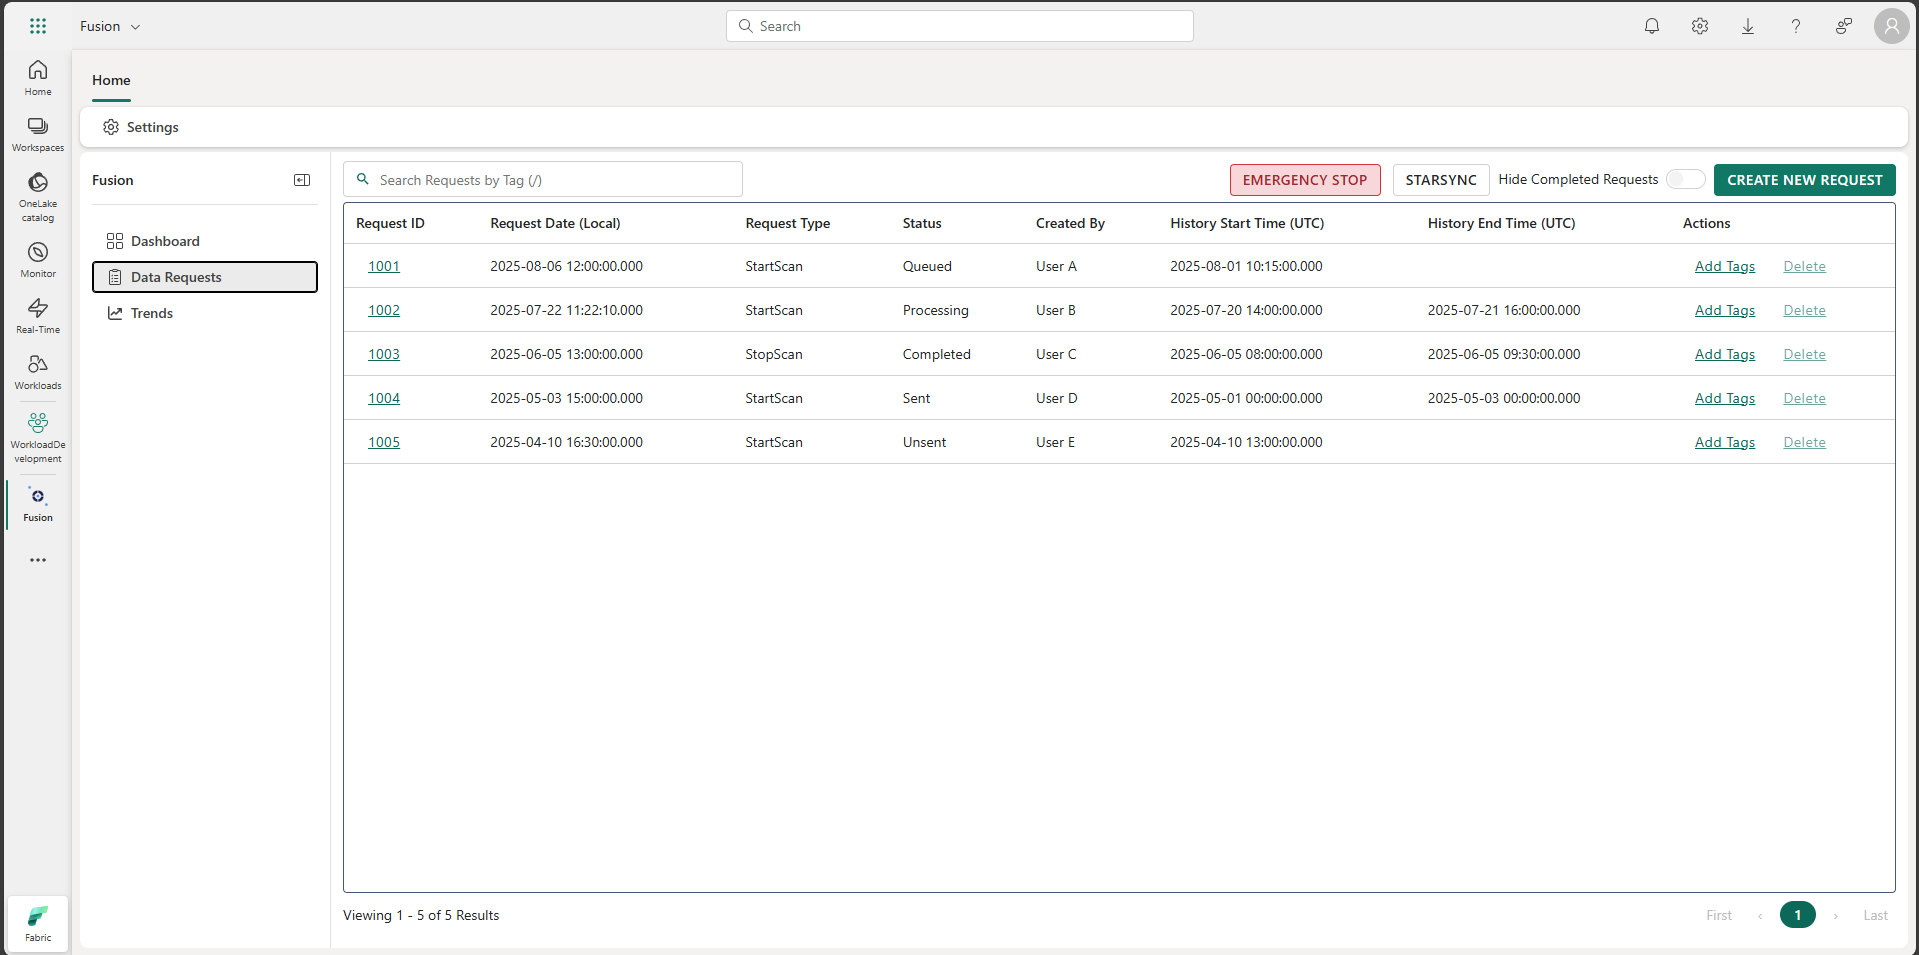Screen dimensions: 1919x955
Task: Open the app launcher grid icon
Action: click(38, 26)
